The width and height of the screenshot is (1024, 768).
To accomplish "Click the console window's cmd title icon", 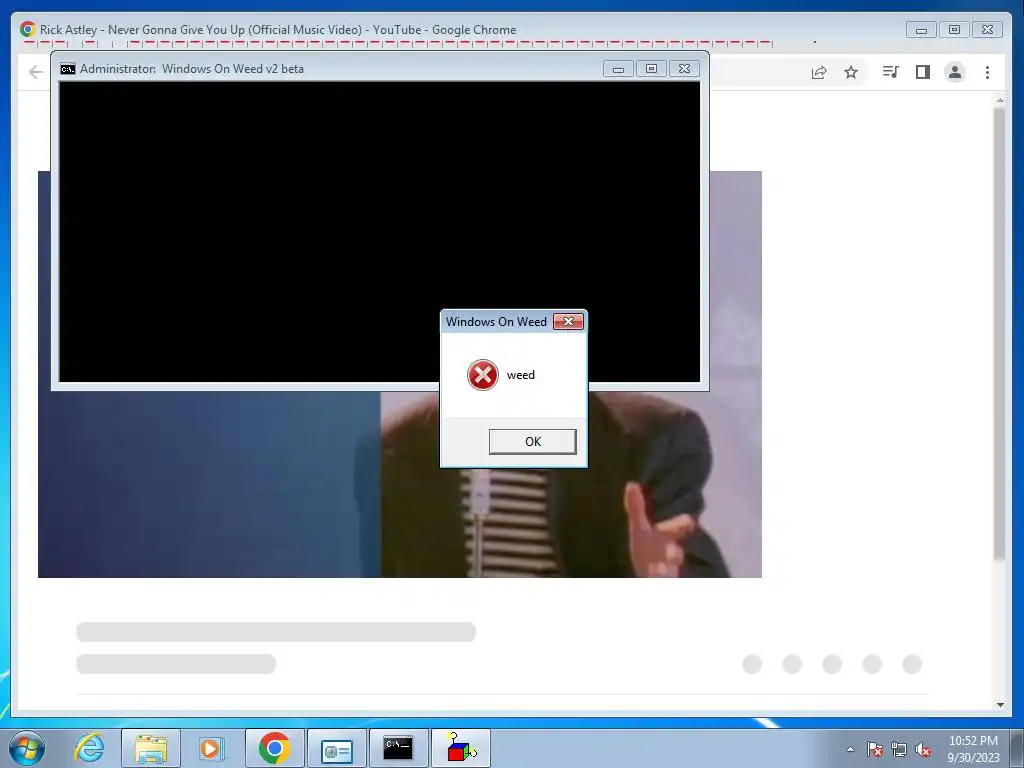I will point(68,69).
